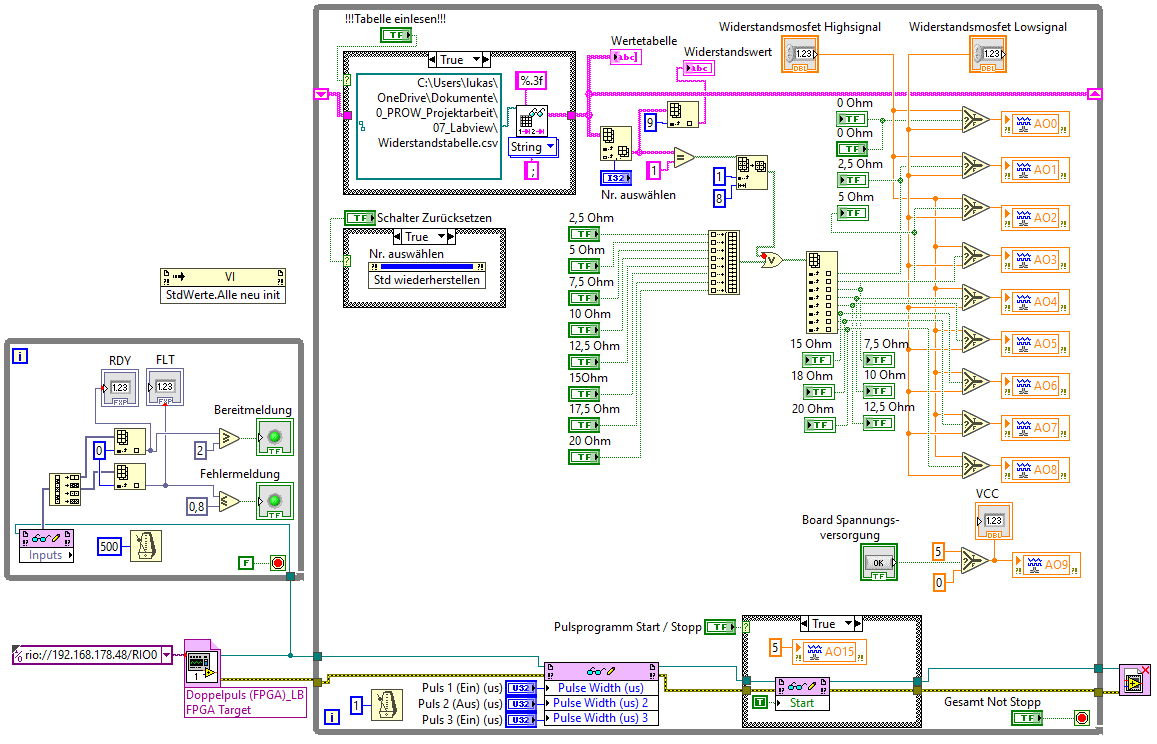Click the AO4 analog output node
Image resolution: width=1157 pixels, height=744 pixels.
click(x=1035, y=302)
